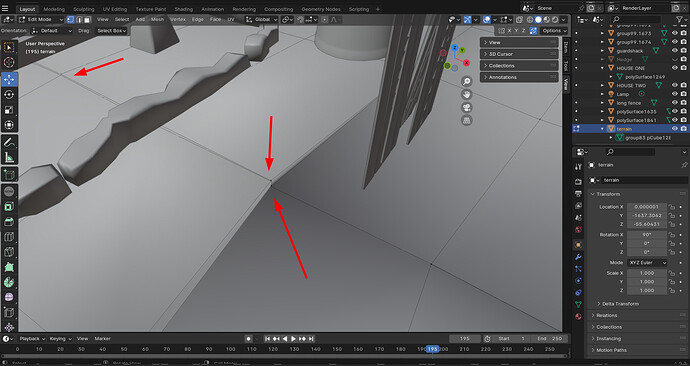The height and width of the screenshot is (366, 690).
Task: Expand the 3D Cursor panel
Action: (519, 54)
